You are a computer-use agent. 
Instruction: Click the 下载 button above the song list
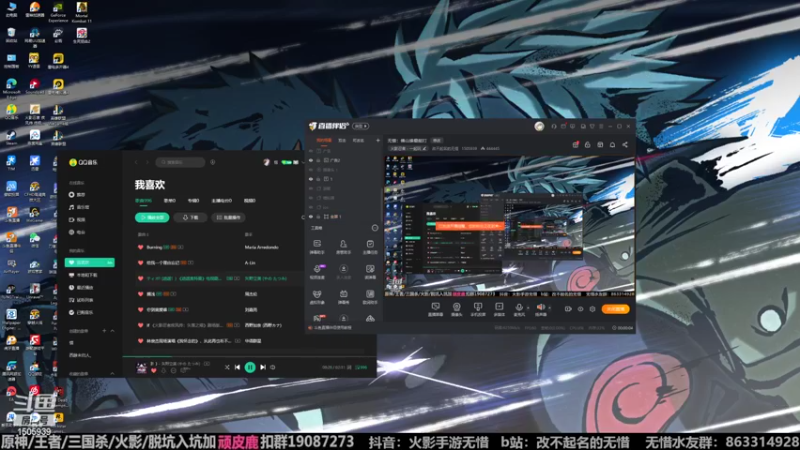point(190,217)
